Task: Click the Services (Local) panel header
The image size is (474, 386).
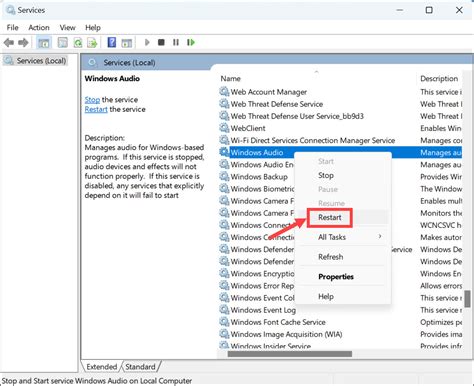Action: click(129, 63)
